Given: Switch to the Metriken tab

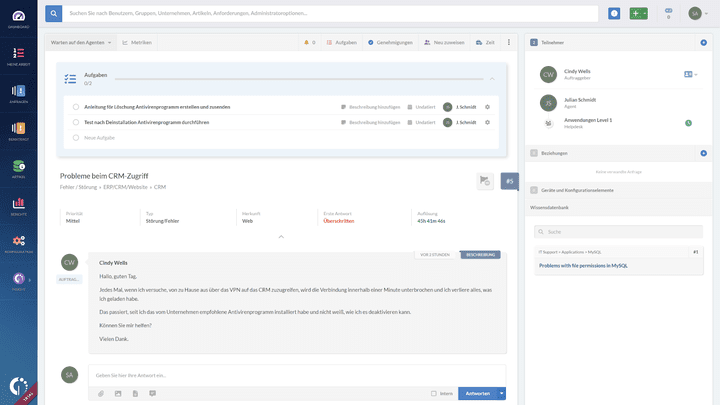Looking at the screenshot, I should click(137, 43).
